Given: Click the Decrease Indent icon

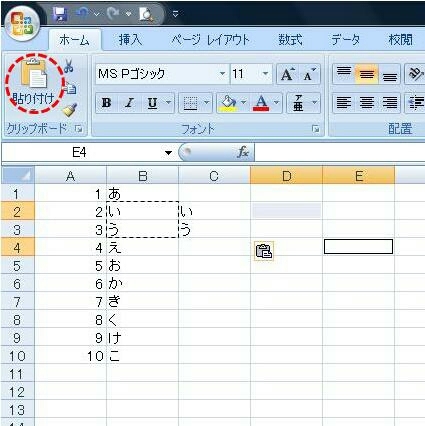Looking at the screenshot, I should 416,103.
